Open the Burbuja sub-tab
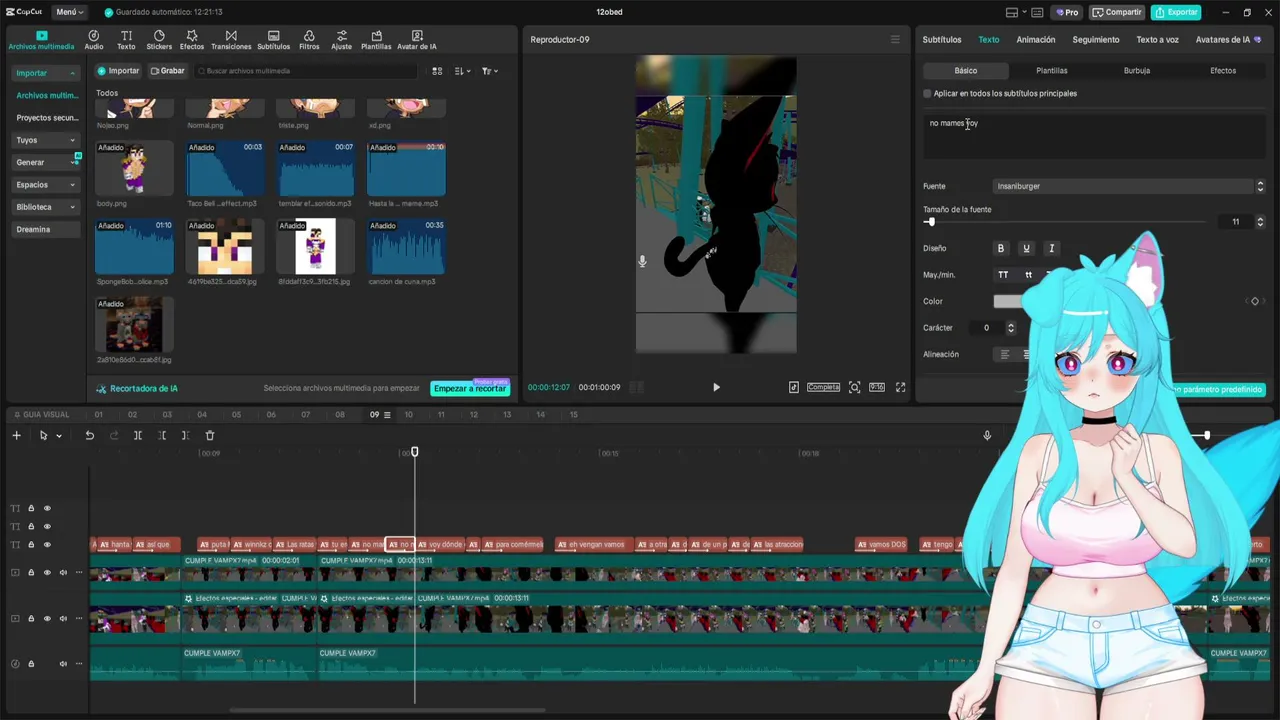 (1137, 71)
